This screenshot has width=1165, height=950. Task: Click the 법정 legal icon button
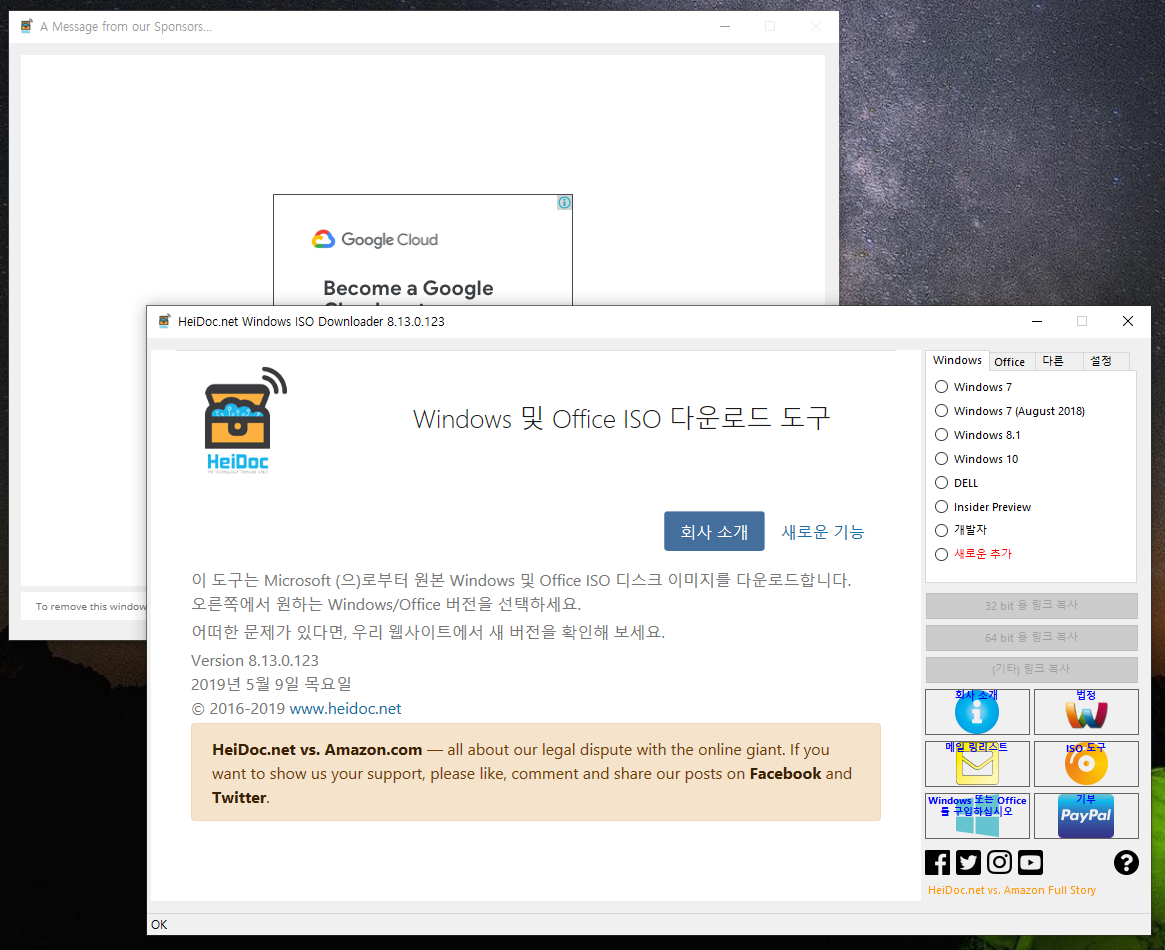pyautogui.click(x=1086, y=712)
